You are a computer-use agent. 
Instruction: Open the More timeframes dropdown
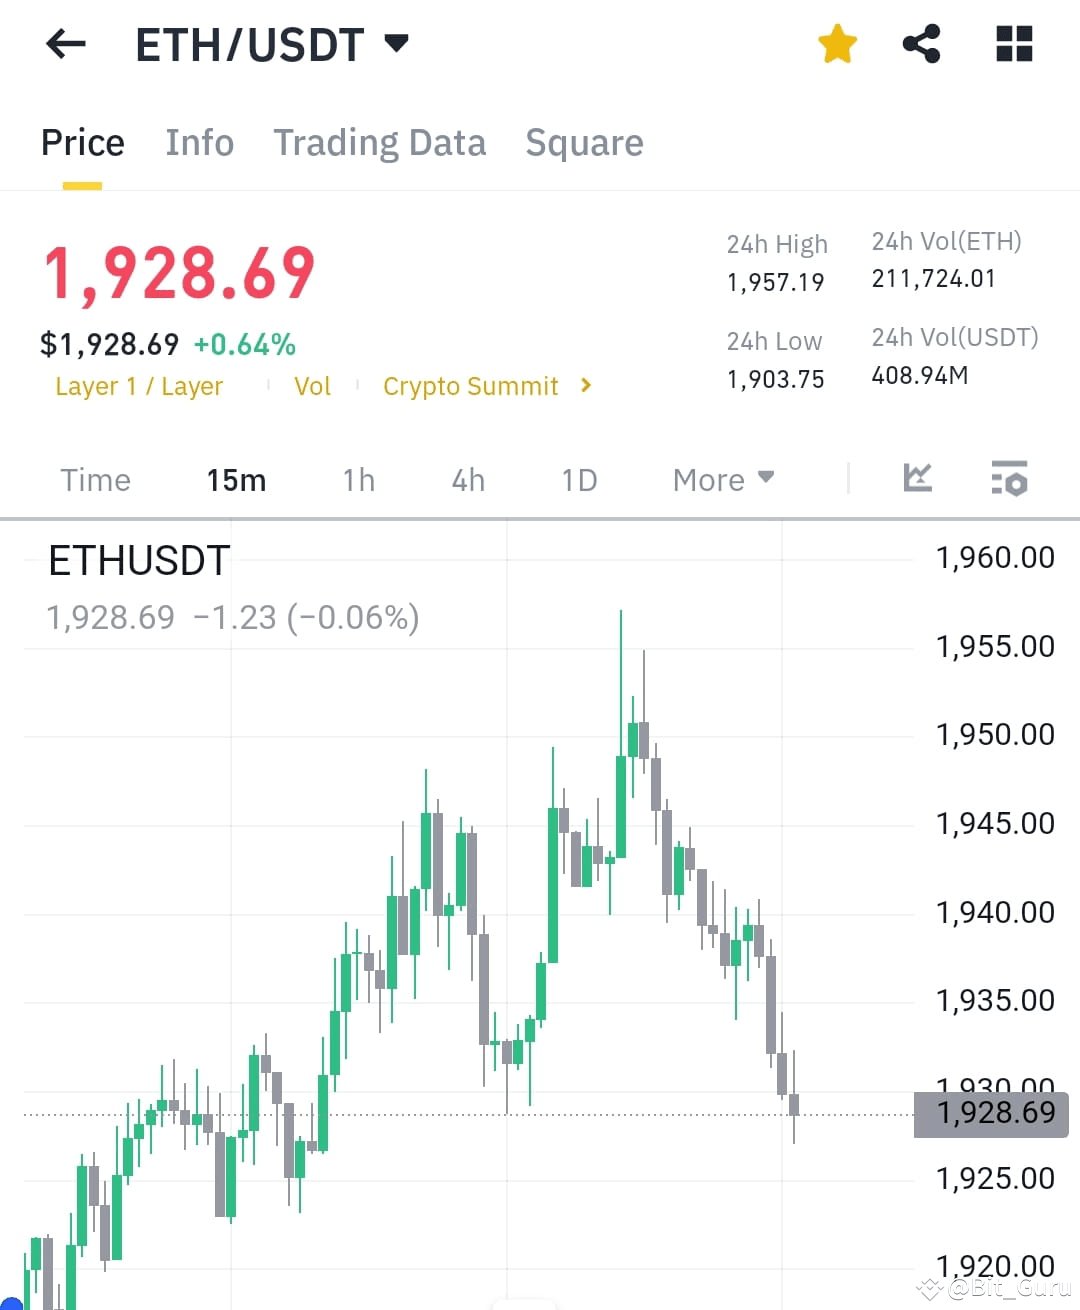tap(722, 480)
